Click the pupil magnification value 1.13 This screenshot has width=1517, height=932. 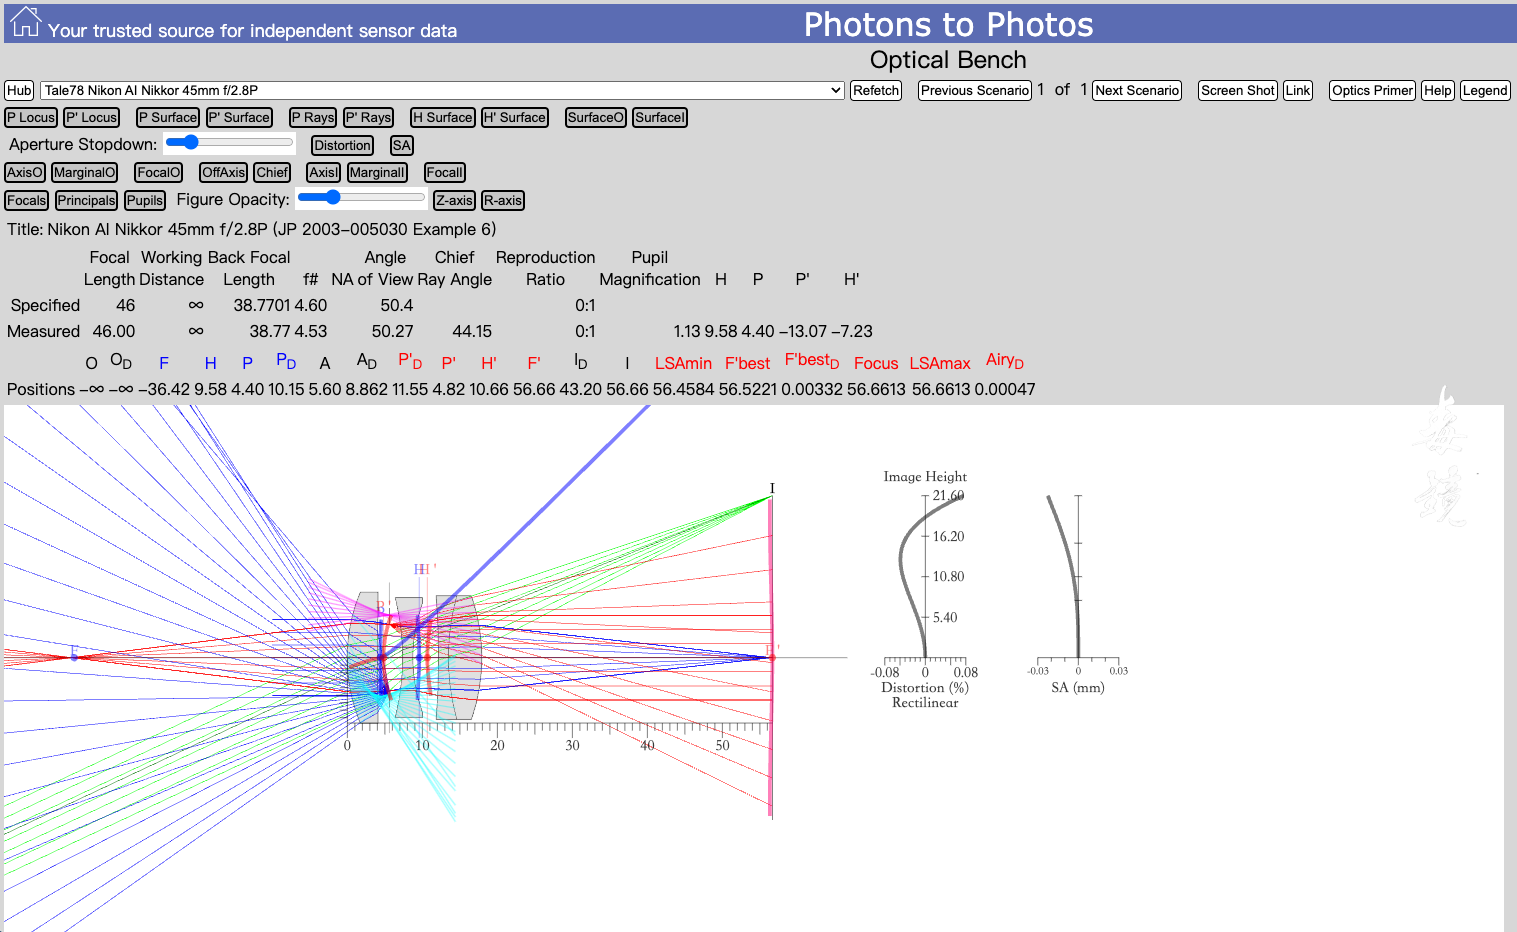point(687,331)
